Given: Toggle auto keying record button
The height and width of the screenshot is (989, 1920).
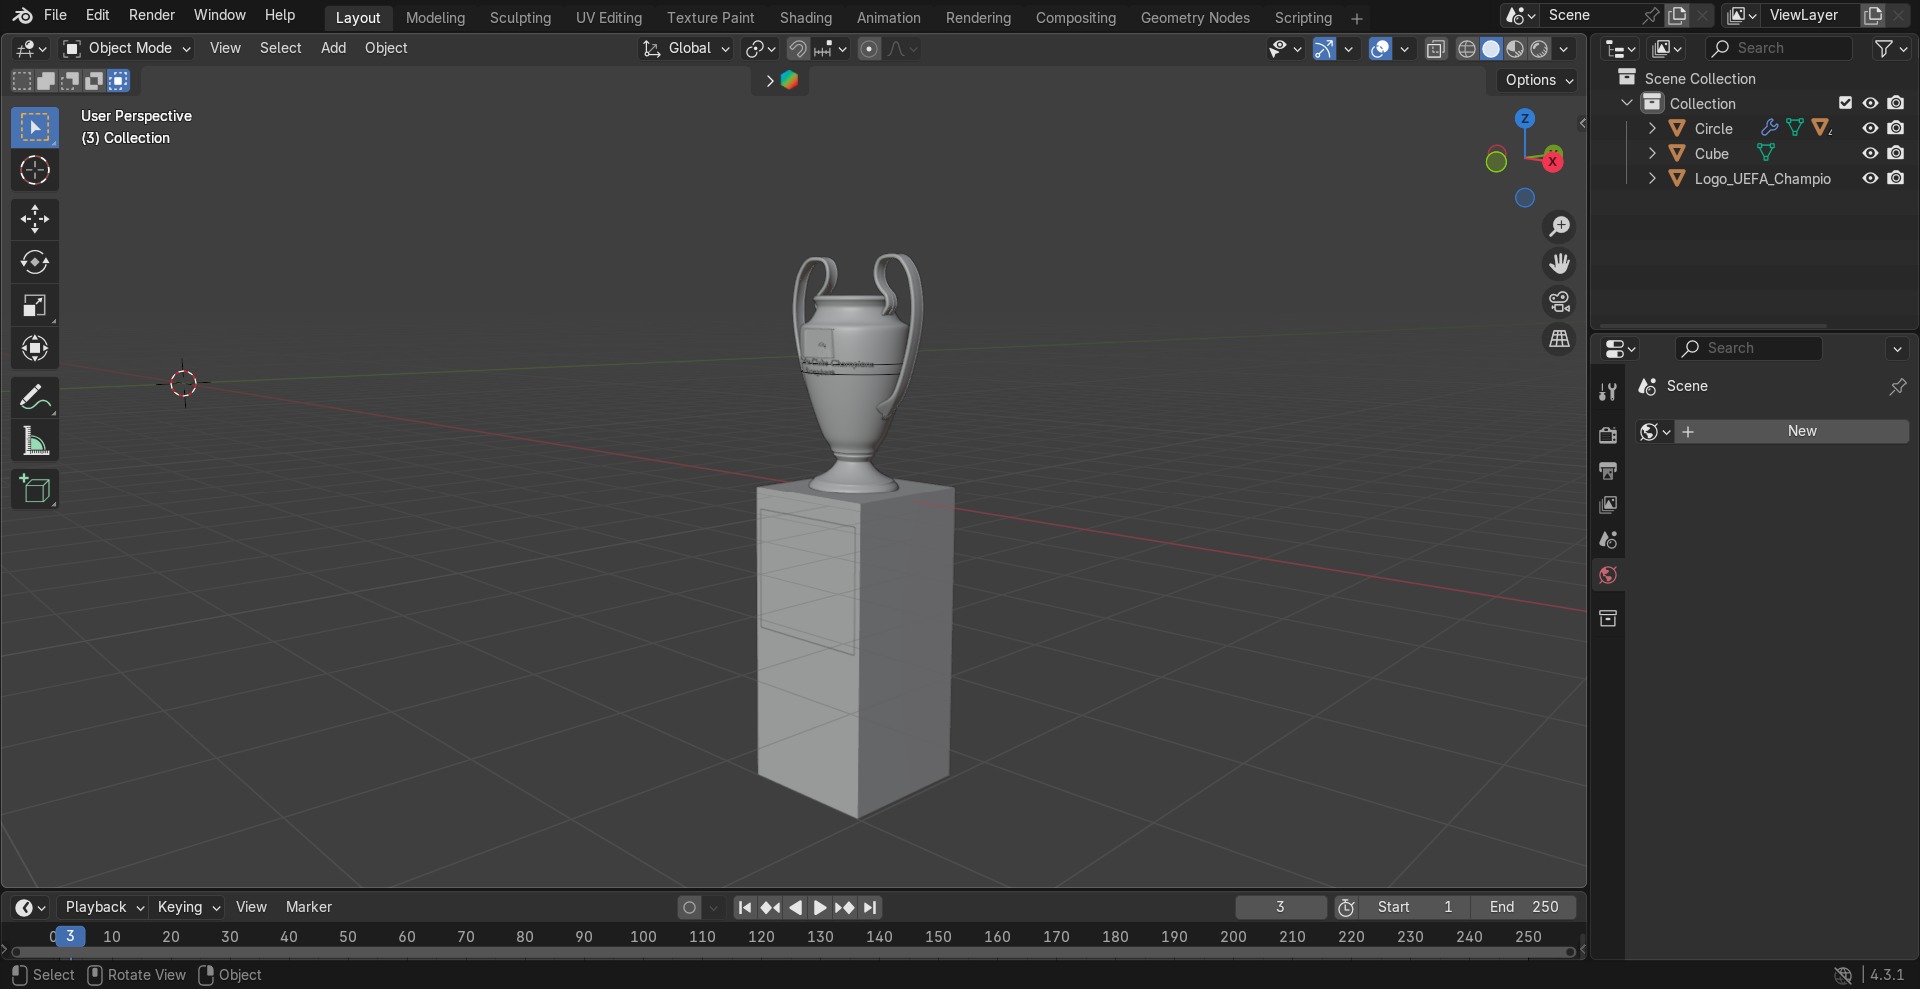Looking at the screenshot, I should pyautogui.click(x=689, y=908).
